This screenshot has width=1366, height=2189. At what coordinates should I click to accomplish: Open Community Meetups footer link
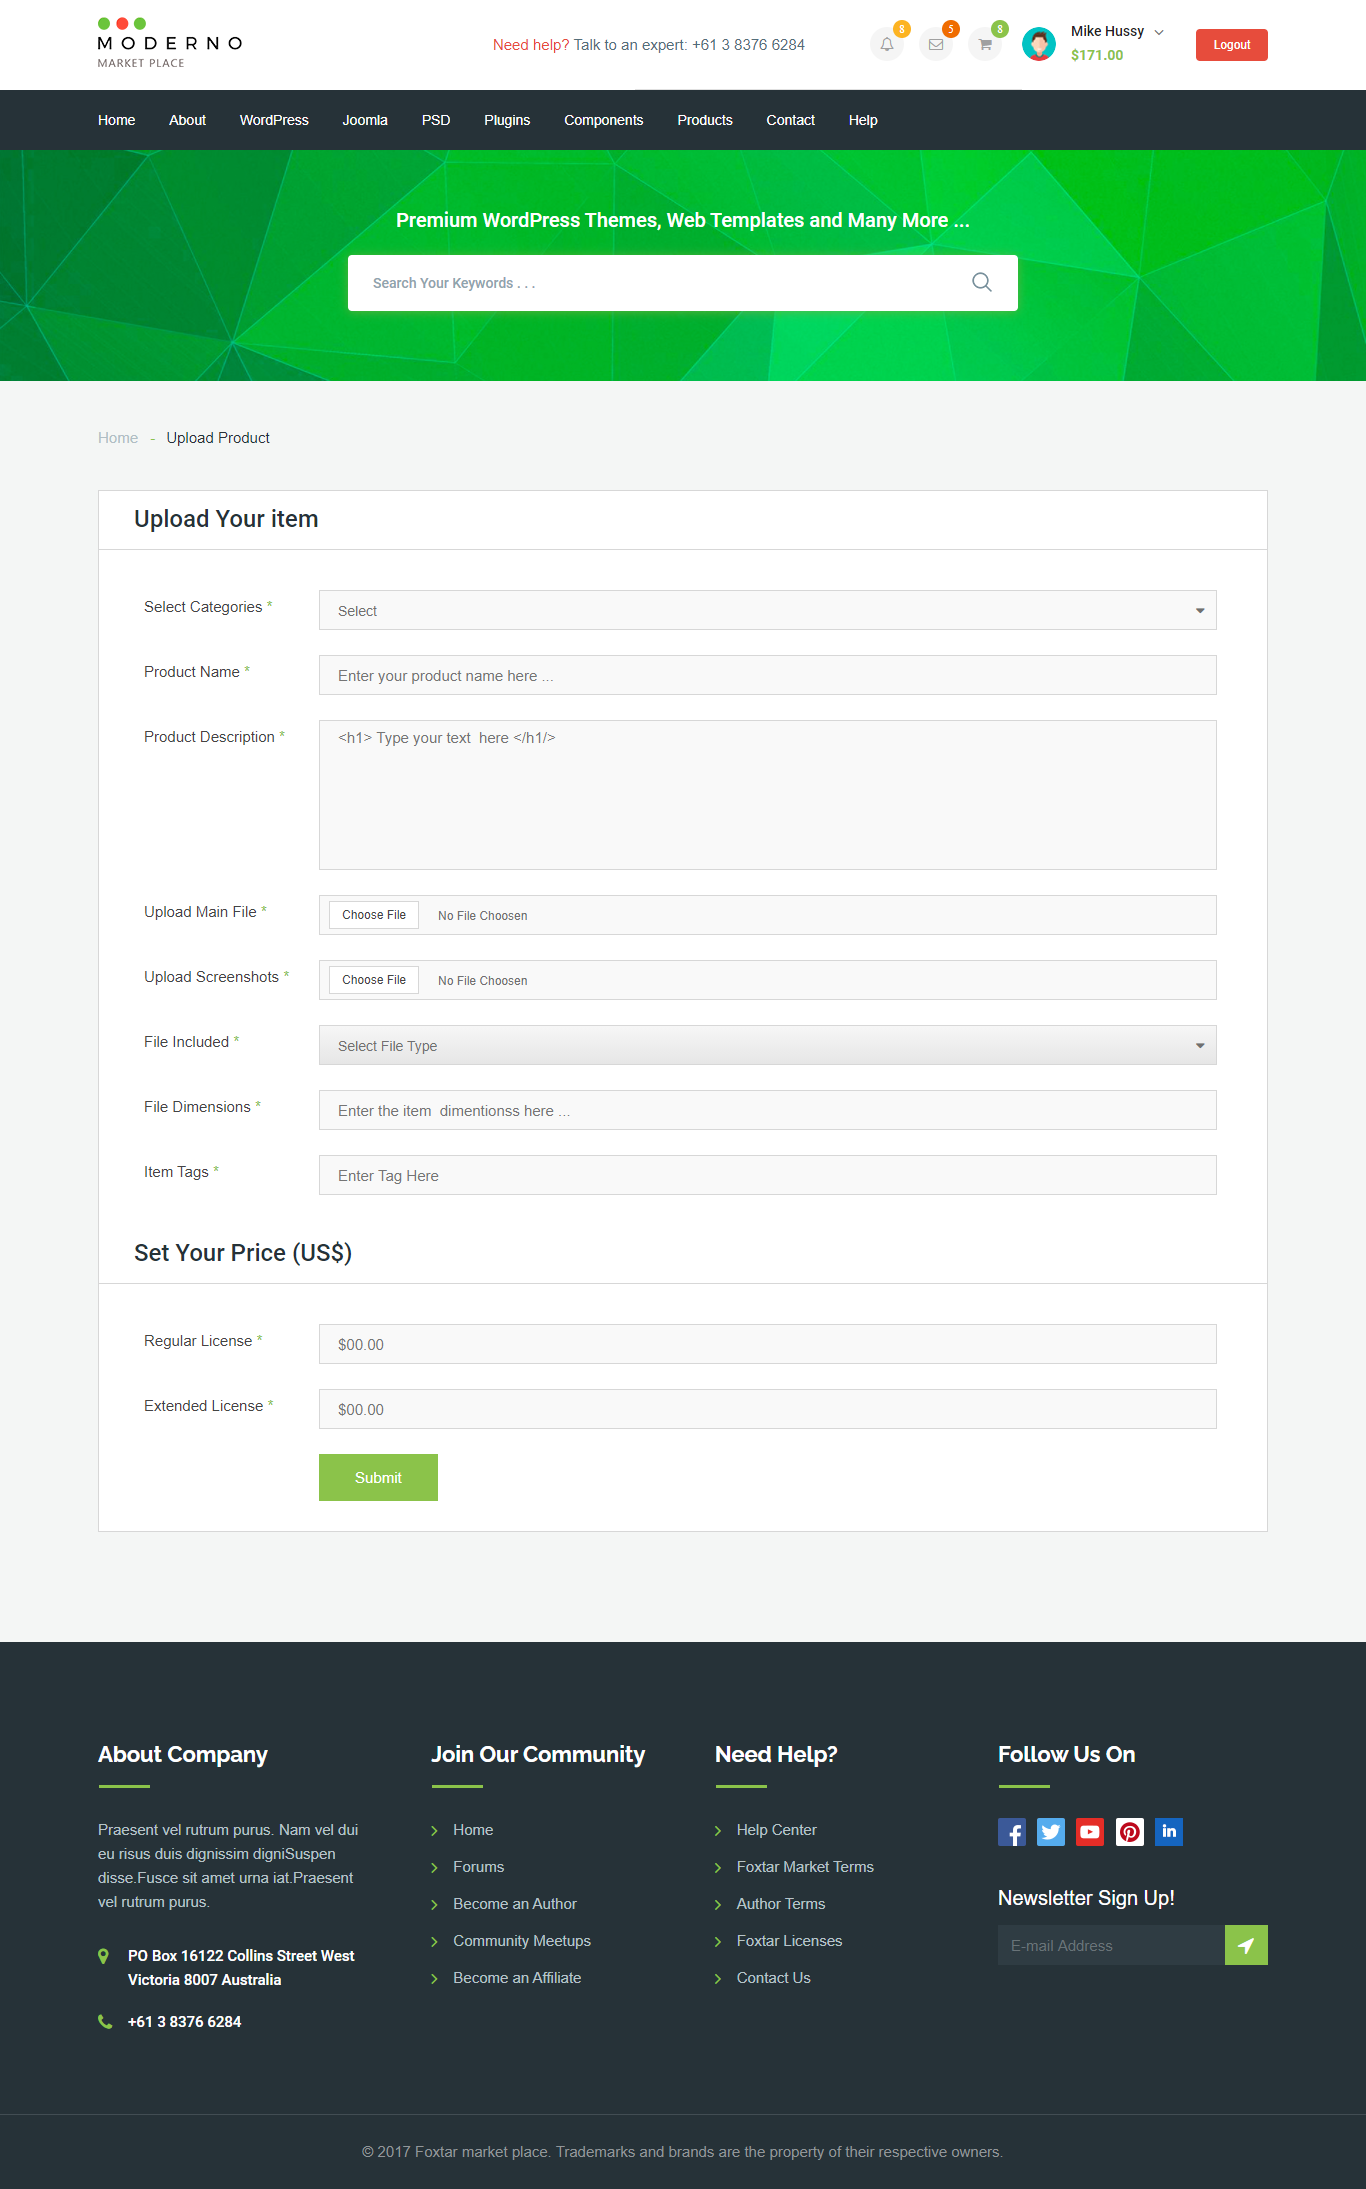pos(522,1941)
